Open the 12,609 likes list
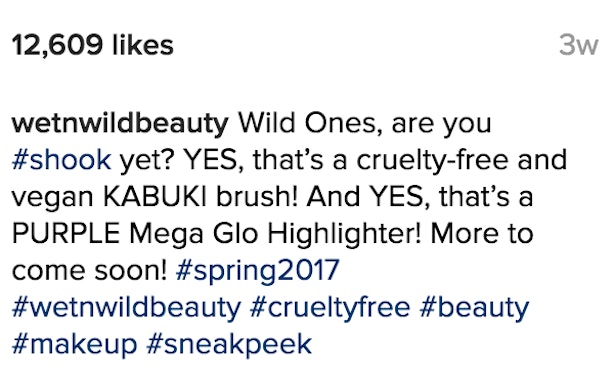This screenshot has width=614, height=370. (x=93, y=45)
